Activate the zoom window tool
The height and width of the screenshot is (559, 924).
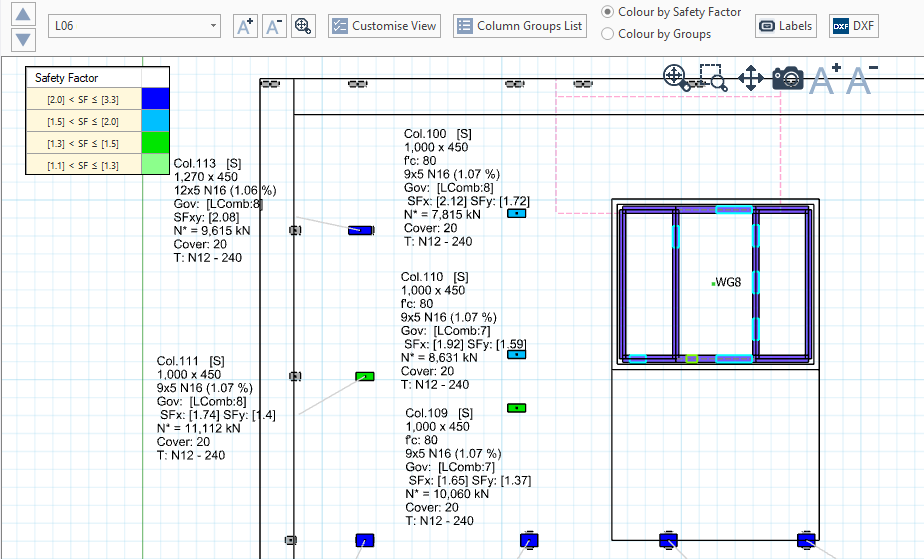pos(713,78)
